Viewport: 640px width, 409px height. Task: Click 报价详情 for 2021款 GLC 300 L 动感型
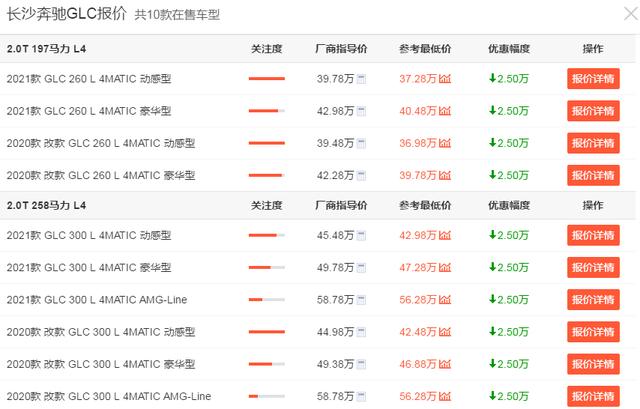pos(593,236)
